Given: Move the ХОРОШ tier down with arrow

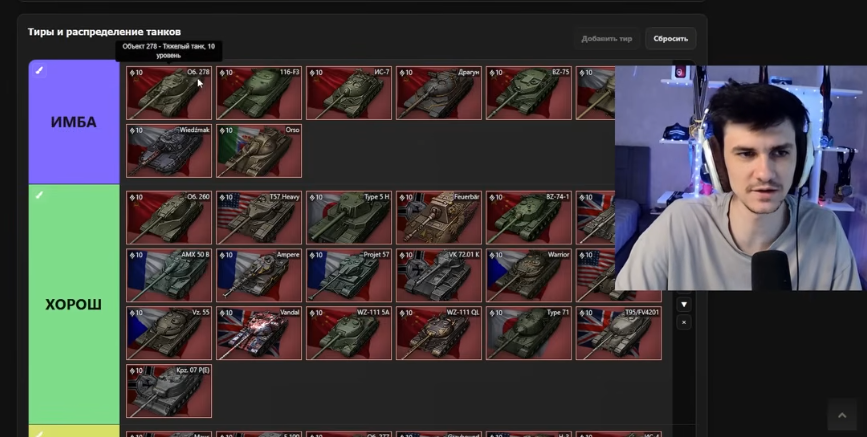Looking at the screenshot, I should pos(684,304).
